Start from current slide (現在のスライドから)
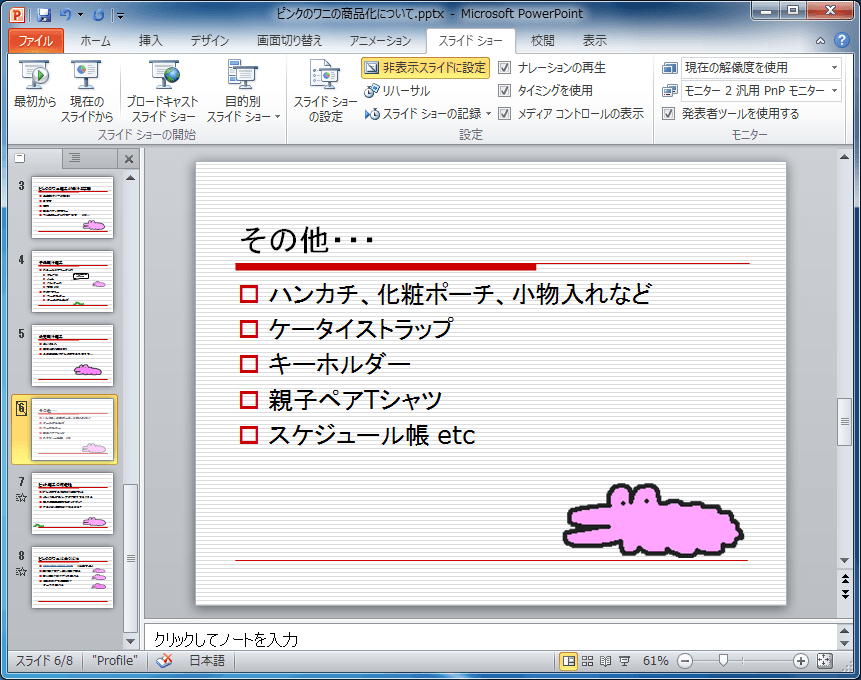861x680 pixels. pos(86,91)
